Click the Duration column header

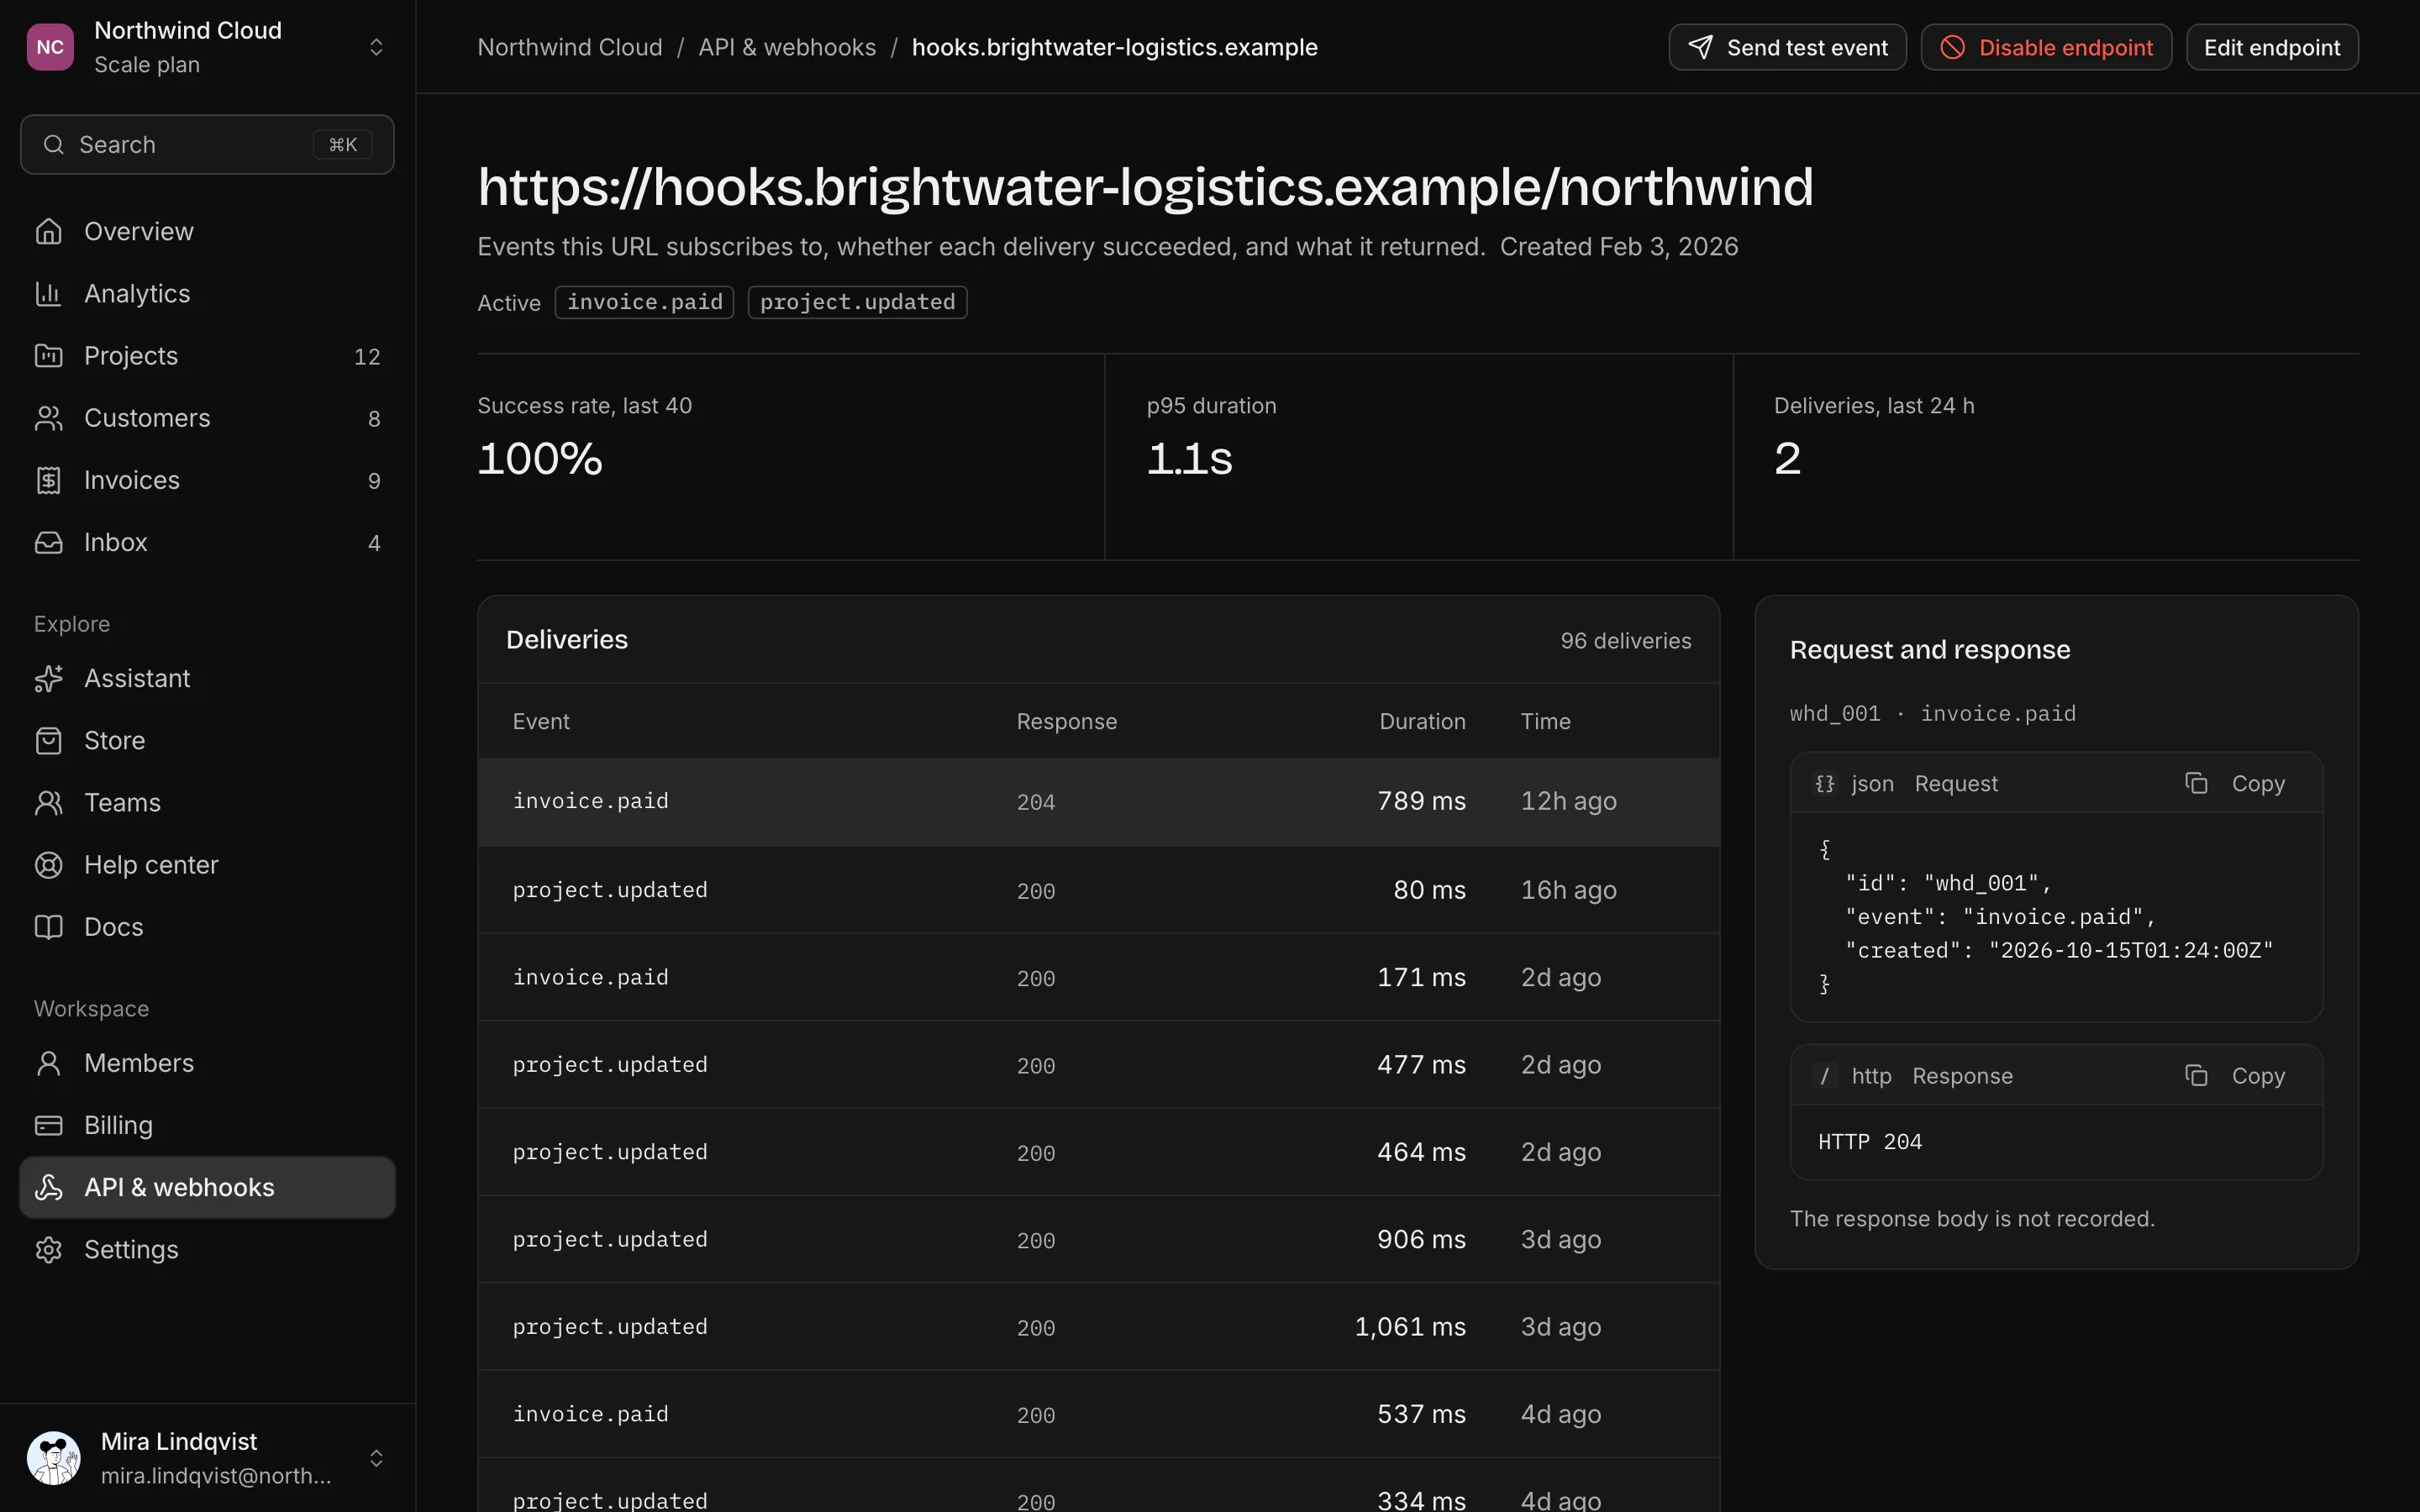point(1422,721)
